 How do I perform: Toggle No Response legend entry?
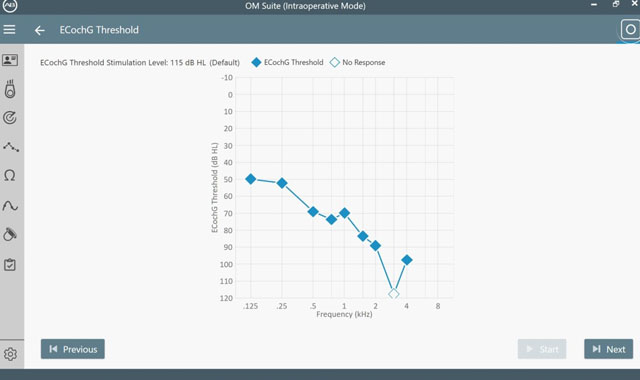pos(358,62)
